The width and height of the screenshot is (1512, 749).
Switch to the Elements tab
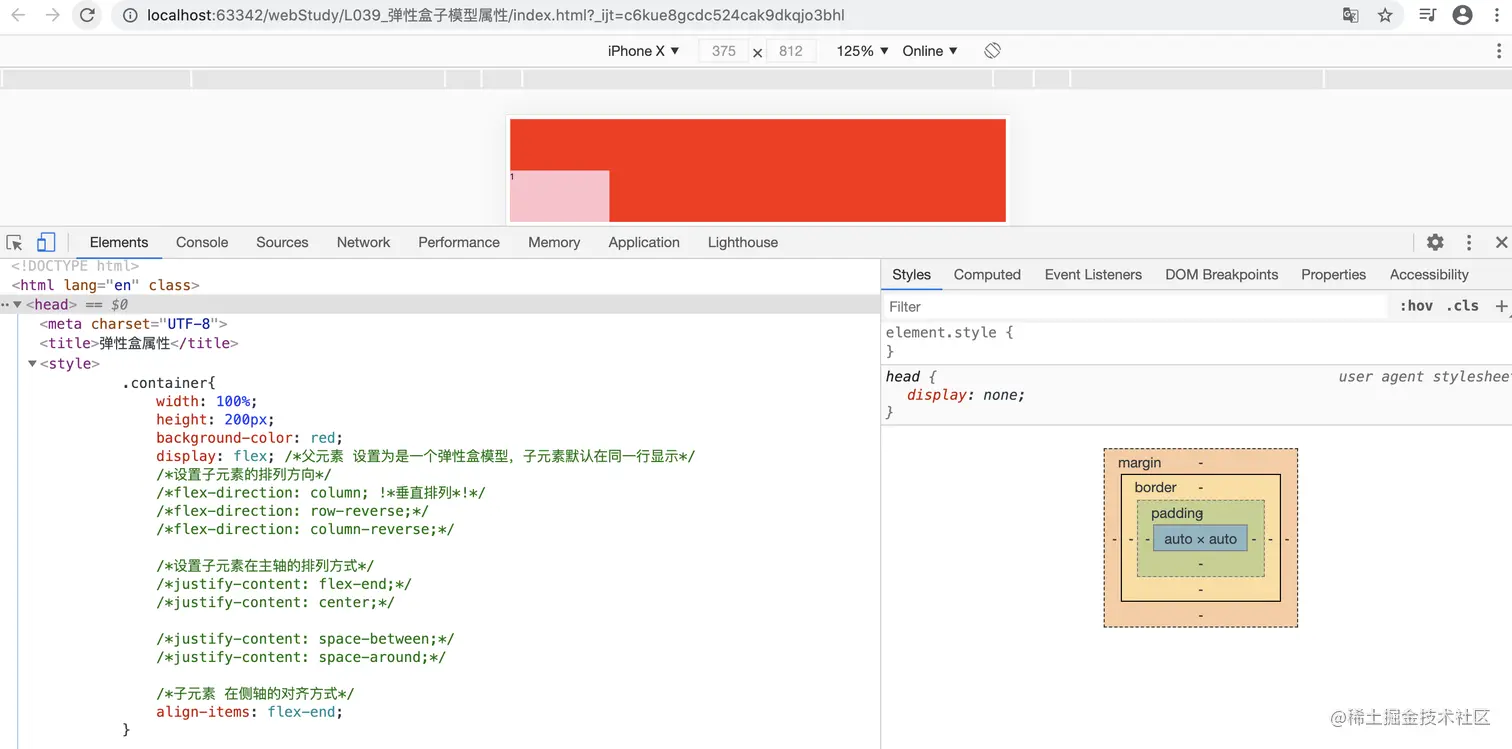pos(119,242)
